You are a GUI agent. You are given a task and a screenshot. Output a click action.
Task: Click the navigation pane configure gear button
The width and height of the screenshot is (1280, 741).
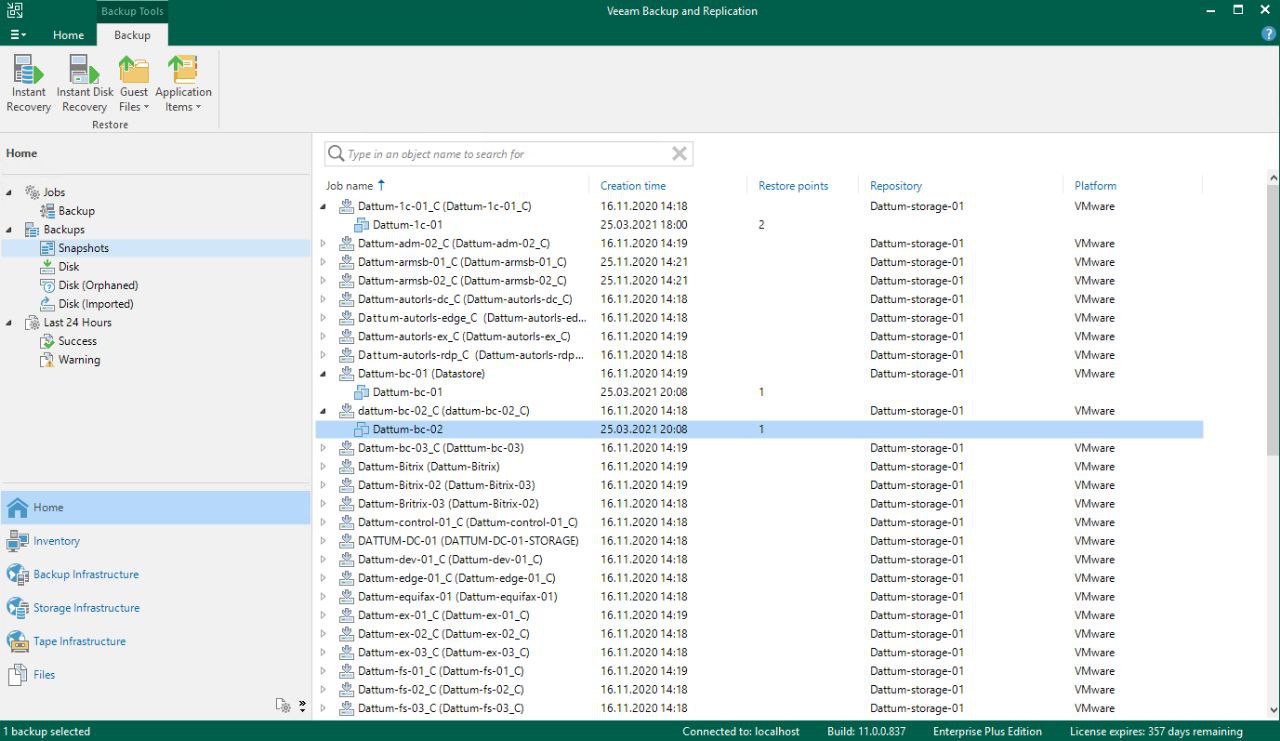point(284,706)
